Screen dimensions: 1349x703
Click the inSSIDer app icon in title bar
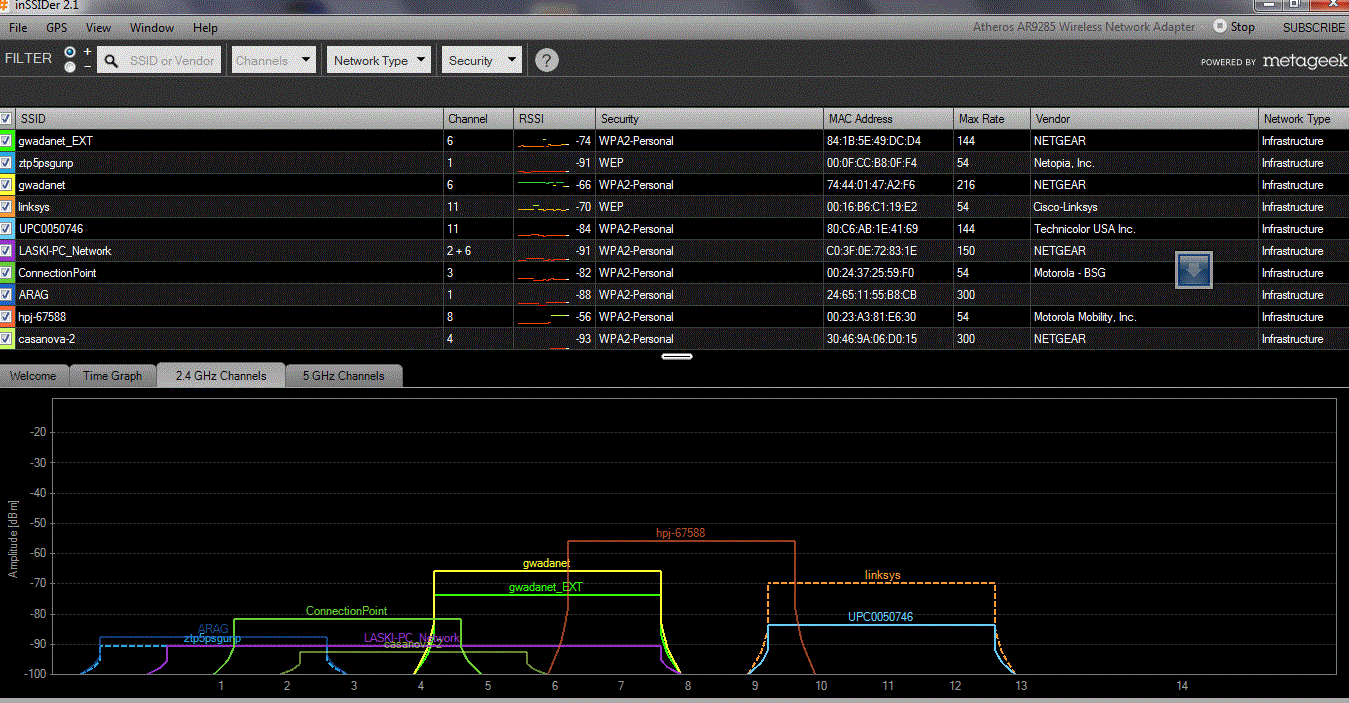tap(6, 5)
